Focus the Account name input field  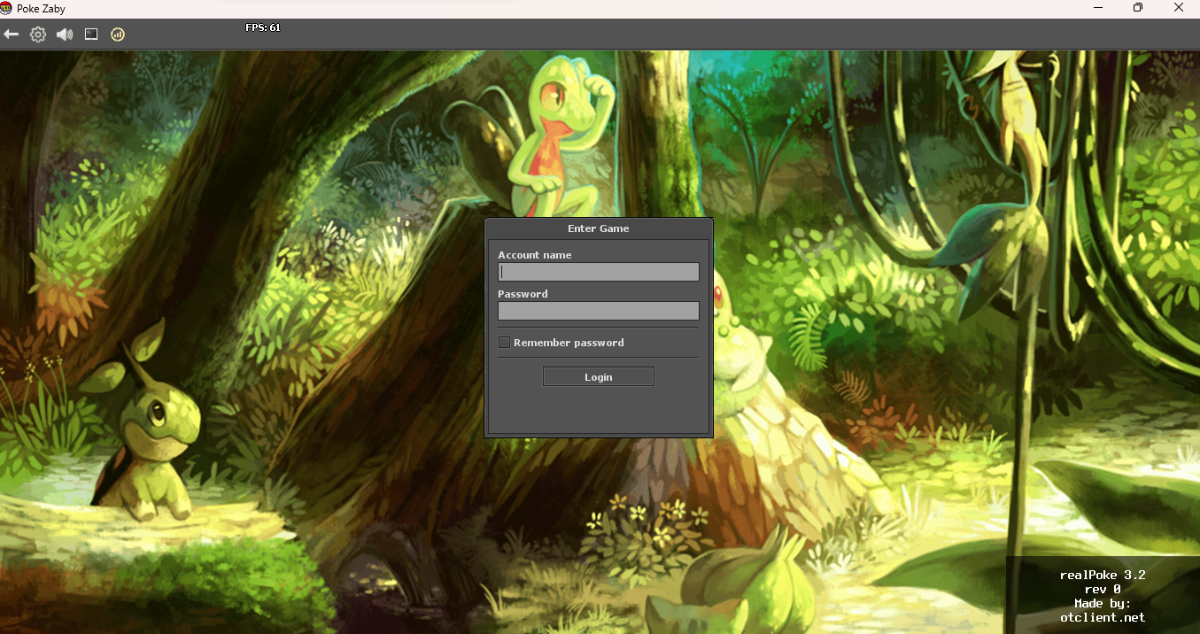coord(598,272)
